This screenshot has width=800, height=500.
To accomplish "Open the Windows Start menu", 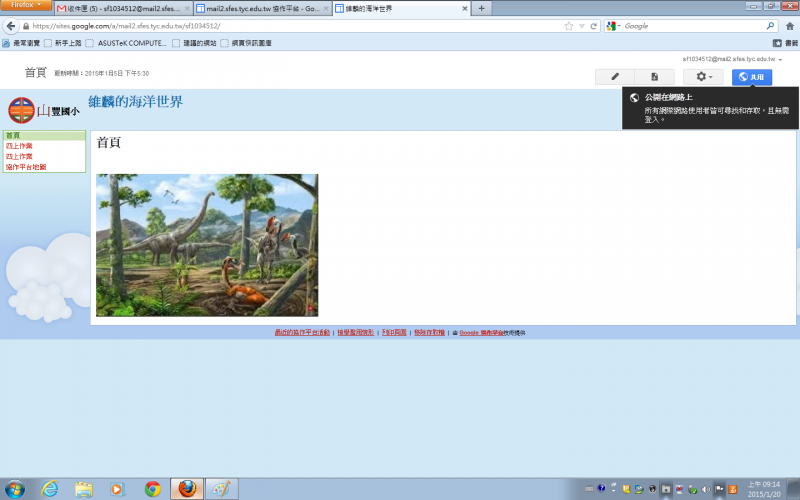I will (x=14, y=489).
